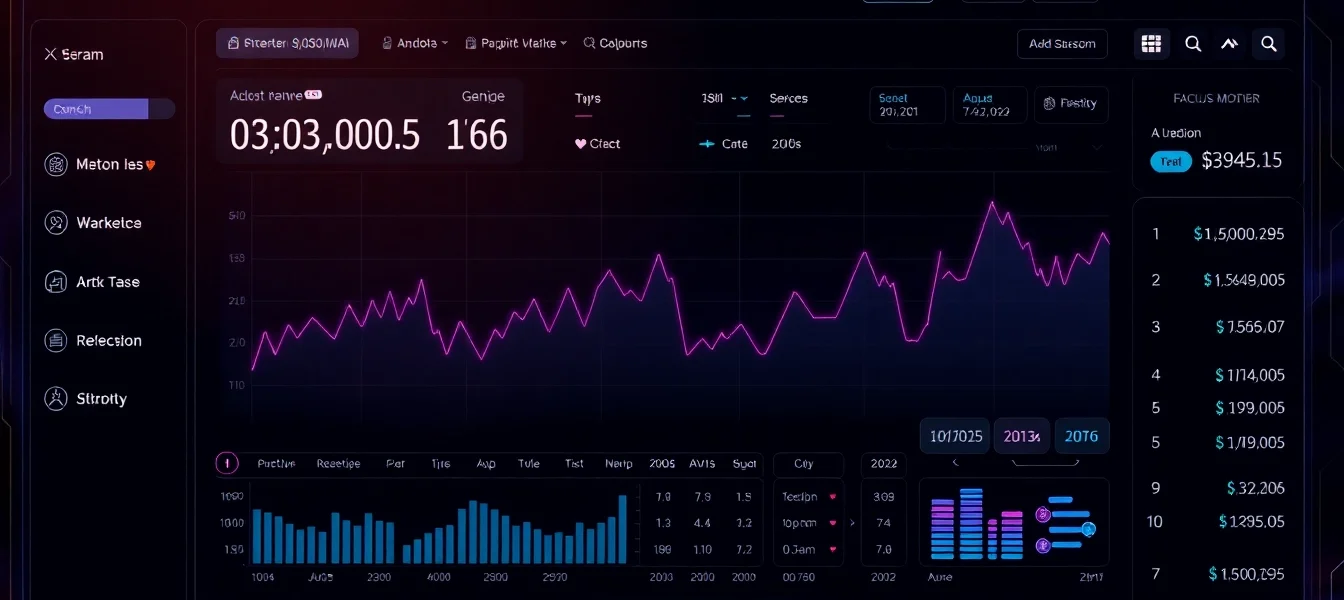Click the pink circle indicator beside Practive
1344x600 pixels.
pyautogui.click(x=227, y=463)
